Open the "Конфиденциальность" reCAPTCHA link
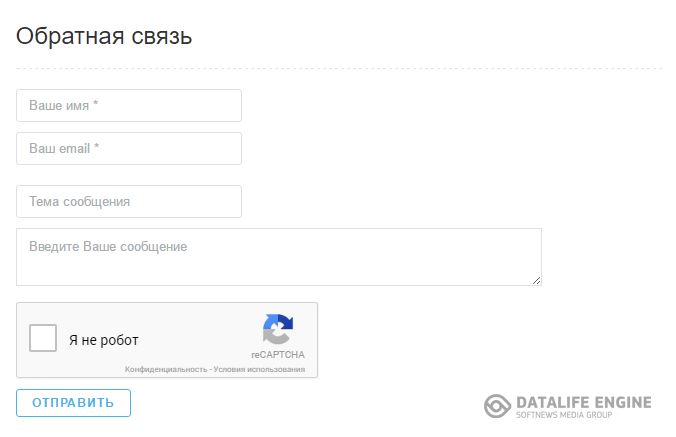676x437 pixels. 166,369
